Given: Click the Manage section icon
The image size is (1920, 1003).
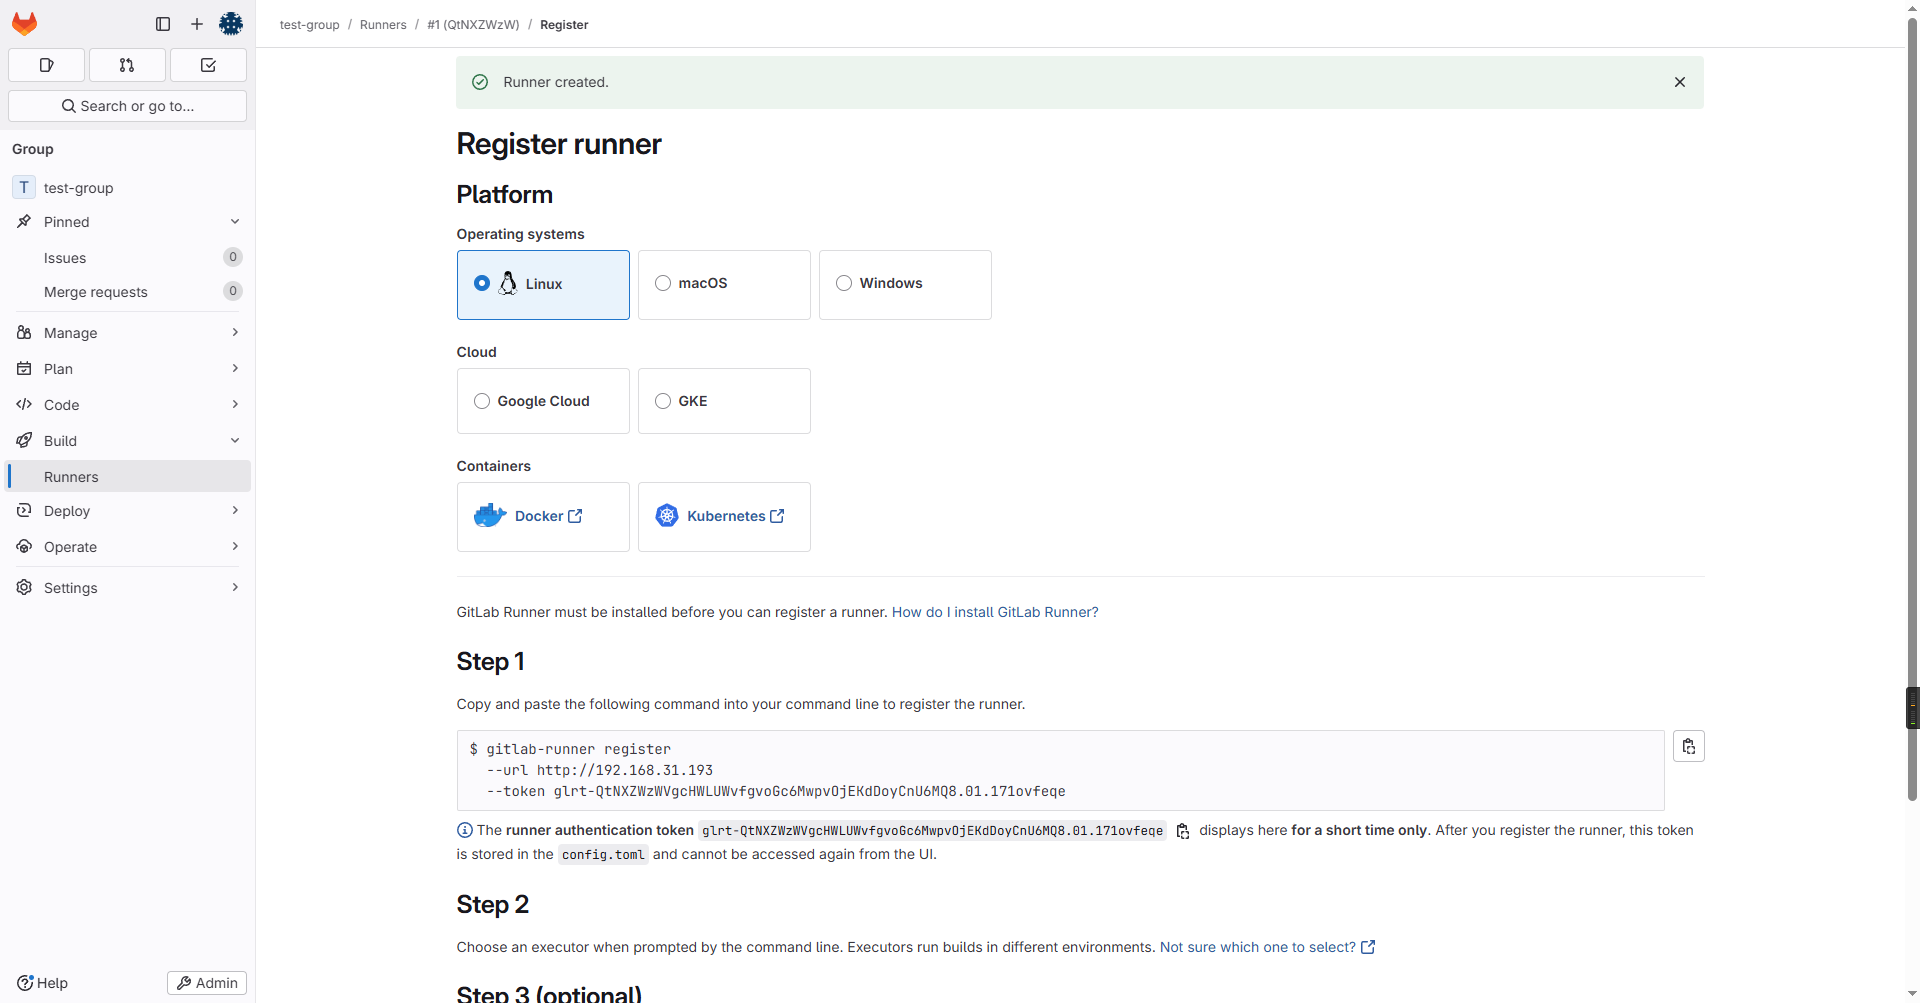Looking at the screenshot, I should tap(24, 333).
